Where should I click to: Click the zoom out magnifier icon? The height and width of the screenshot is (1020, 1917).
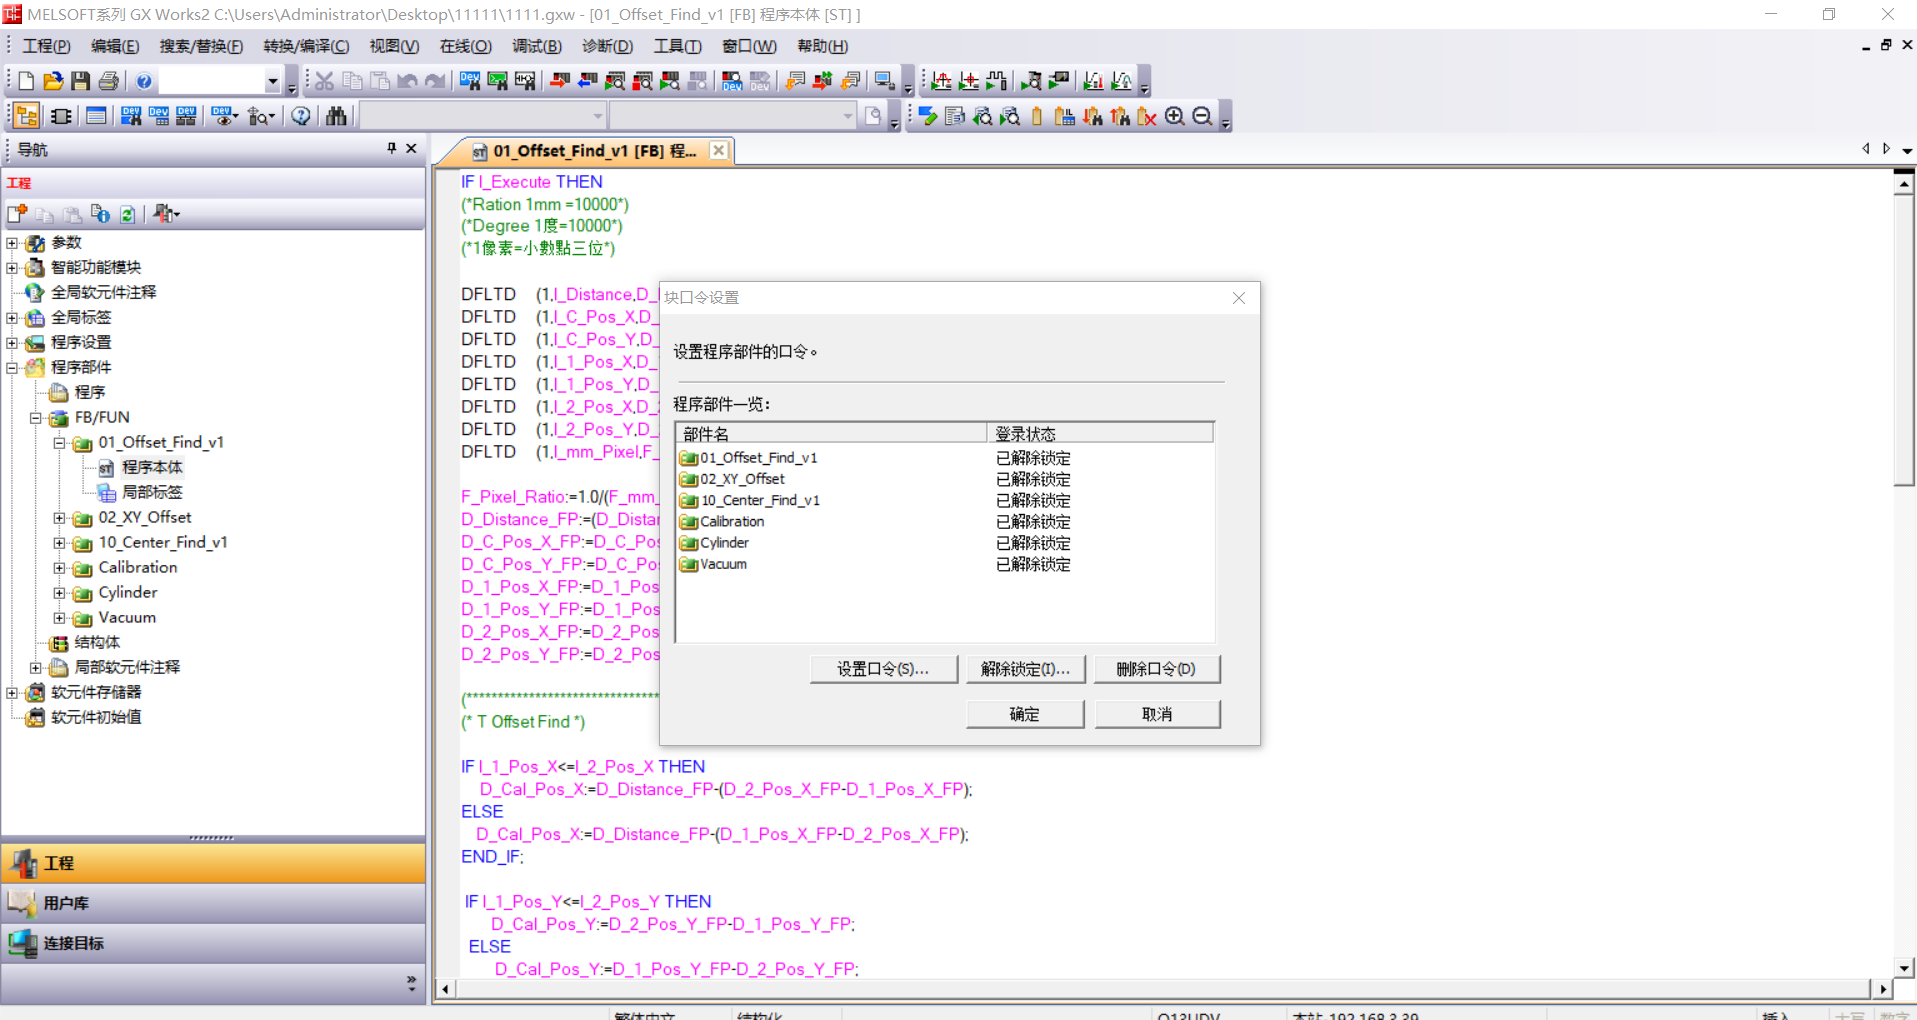[1203, 116]
